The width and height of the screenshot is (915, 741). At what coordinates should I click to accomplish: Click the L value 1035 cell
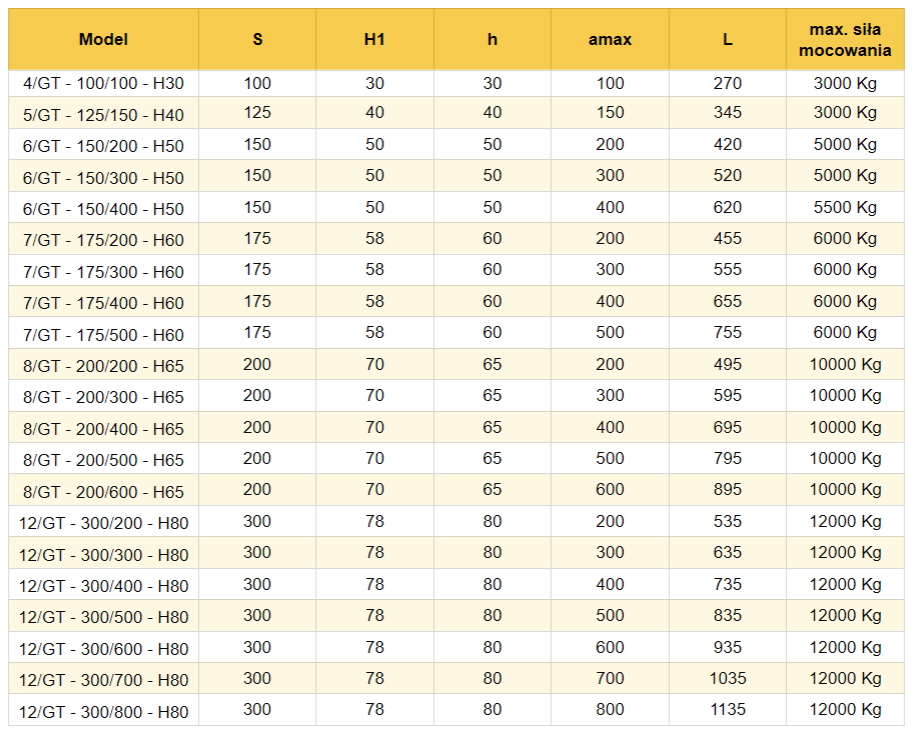click(x=727, y=678)
